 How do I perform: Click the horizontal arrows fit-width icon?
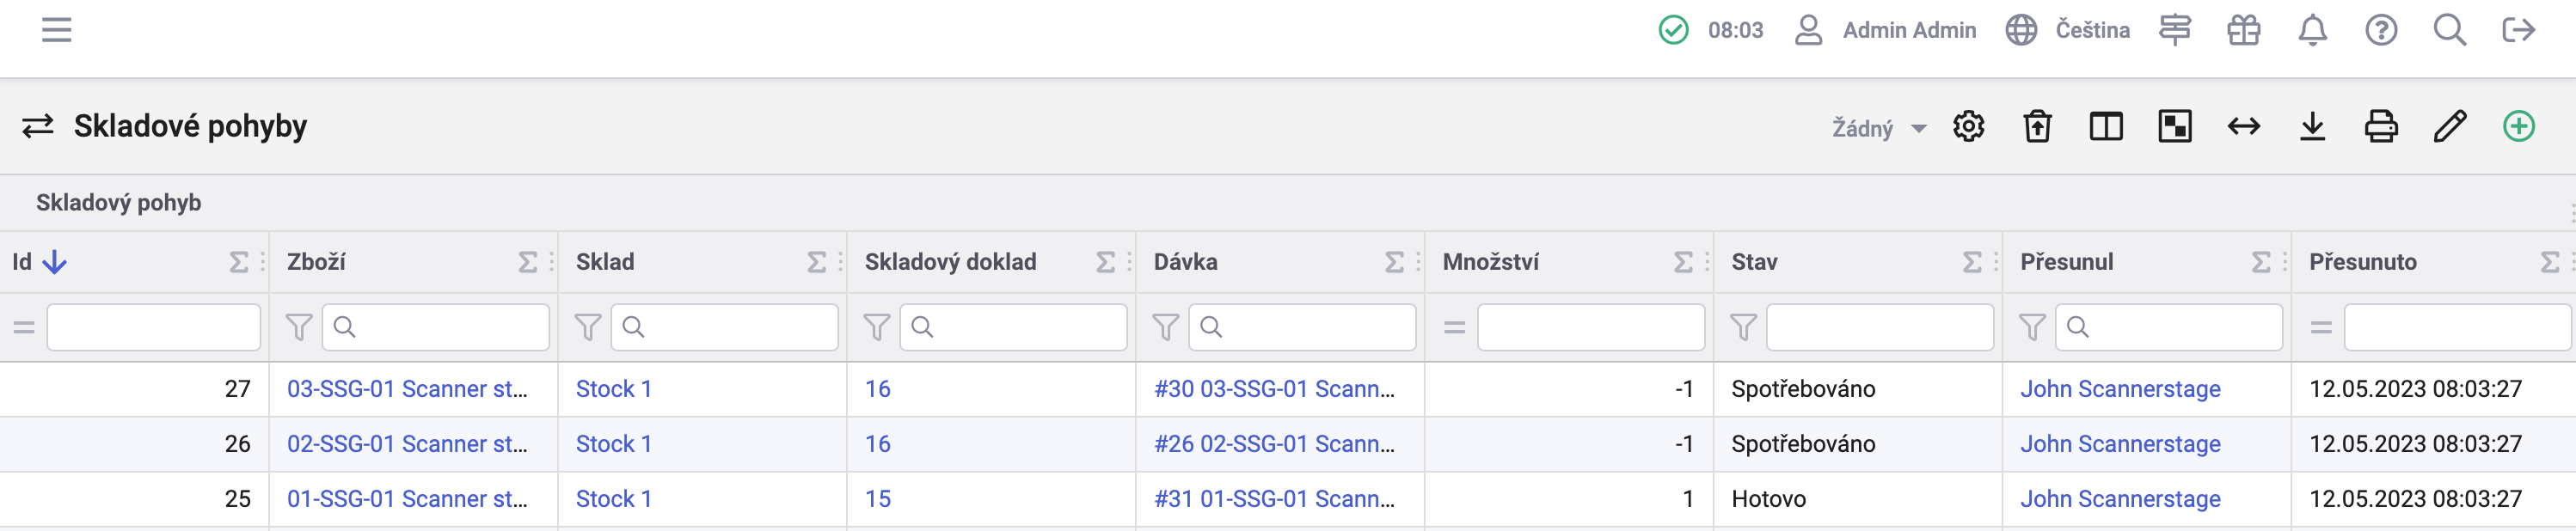pyautogui.click(x=2244, y=126)
